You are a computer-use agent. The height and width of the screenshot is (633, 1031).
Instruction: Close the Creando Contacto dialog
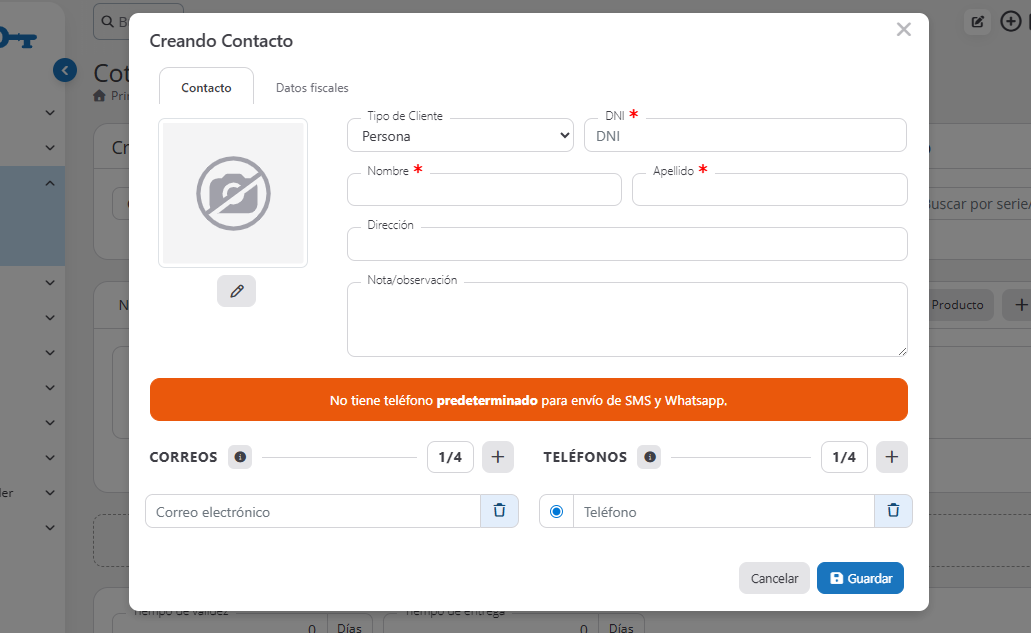(x=903, y=30)
